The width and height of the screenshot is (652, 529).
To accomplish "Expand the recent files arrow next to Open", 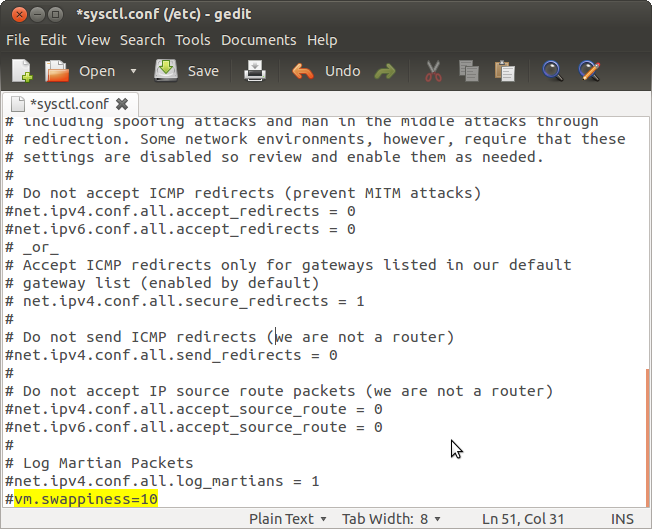I will click(x=133, y=71).
